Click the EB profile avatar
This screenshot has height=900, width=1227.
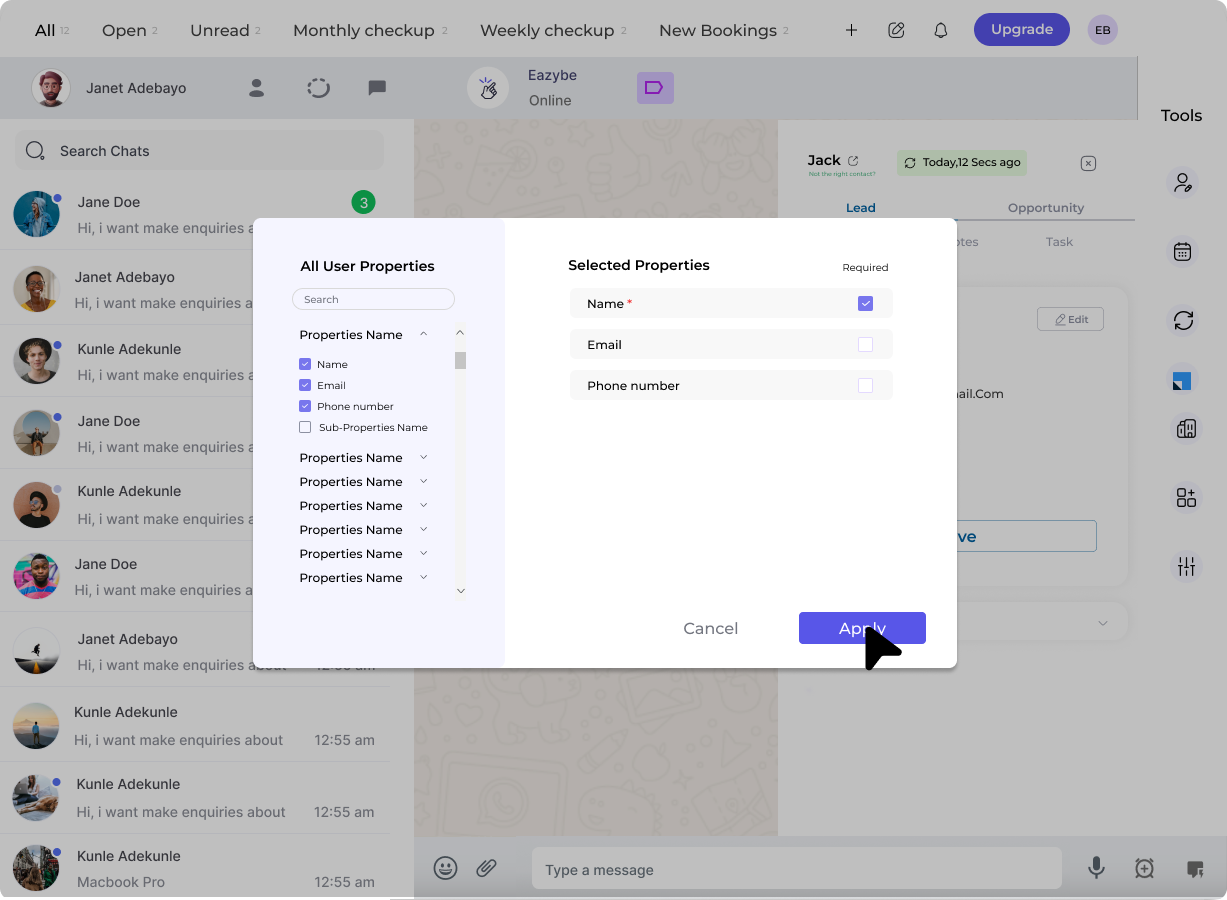[x=1103, y=30]
